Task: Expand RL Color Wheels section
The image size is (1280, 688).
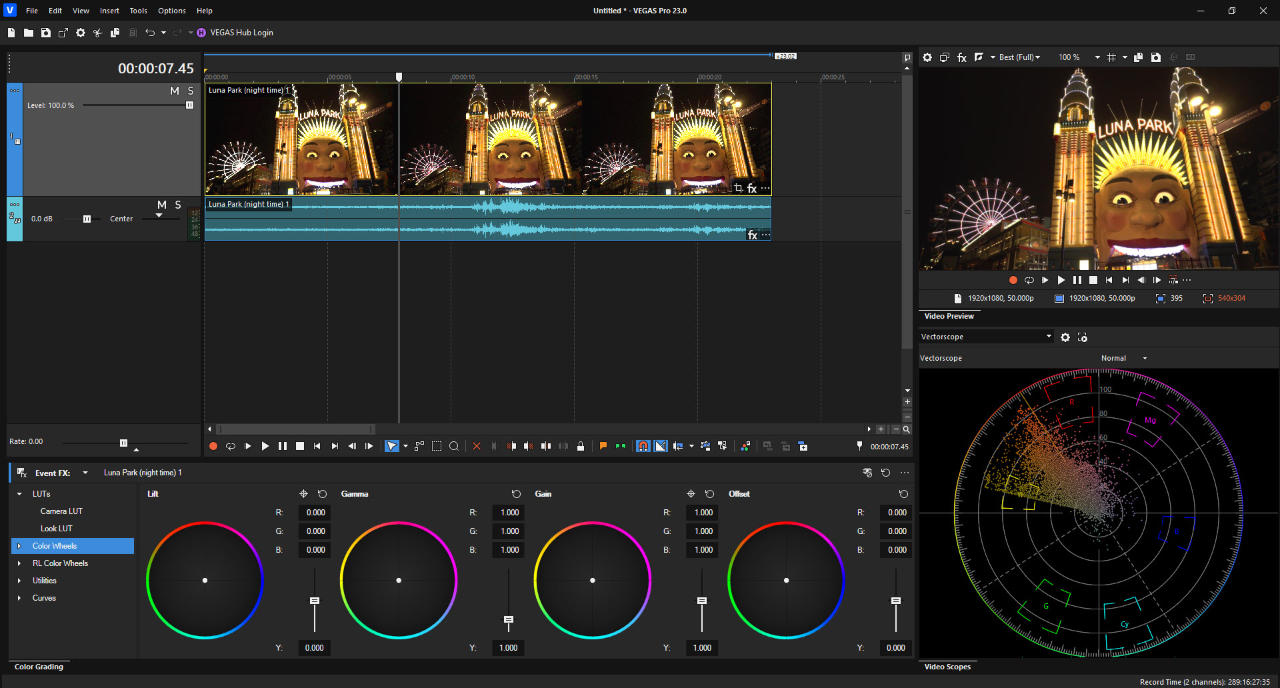Action: coord(19,563)
